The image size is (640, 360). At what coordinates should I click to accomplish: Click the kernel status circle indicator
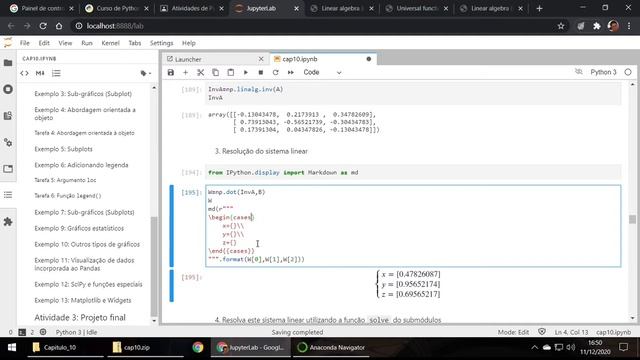(628, 72)
